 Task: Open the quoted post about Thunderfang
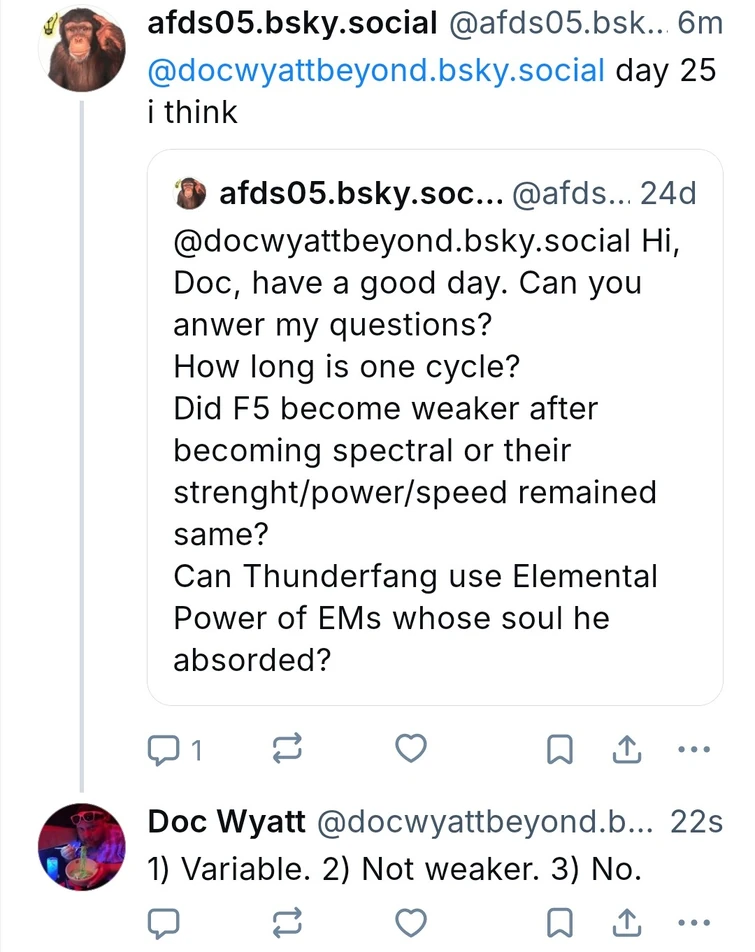(434, 450)
